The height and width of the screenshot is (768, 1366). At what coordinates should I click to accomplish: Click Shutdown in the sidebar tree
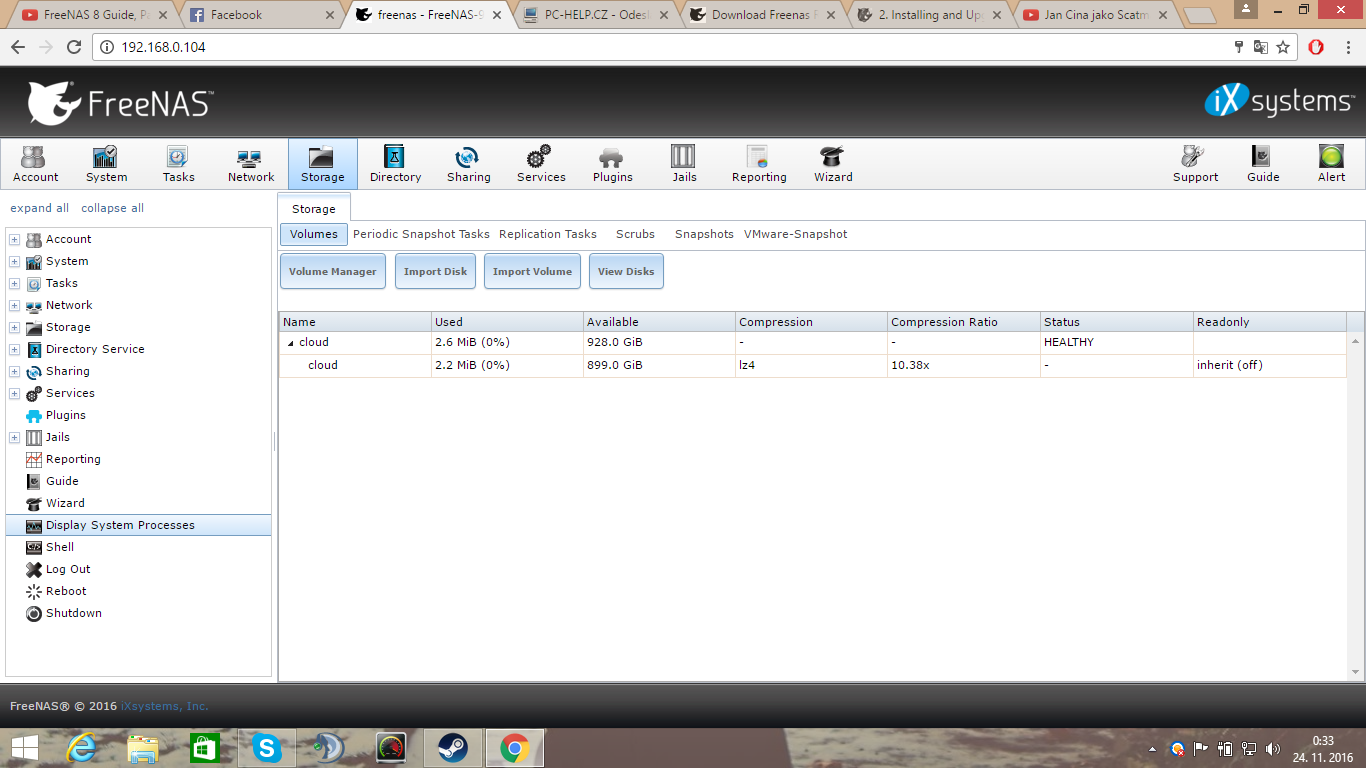tap(74, 613)
